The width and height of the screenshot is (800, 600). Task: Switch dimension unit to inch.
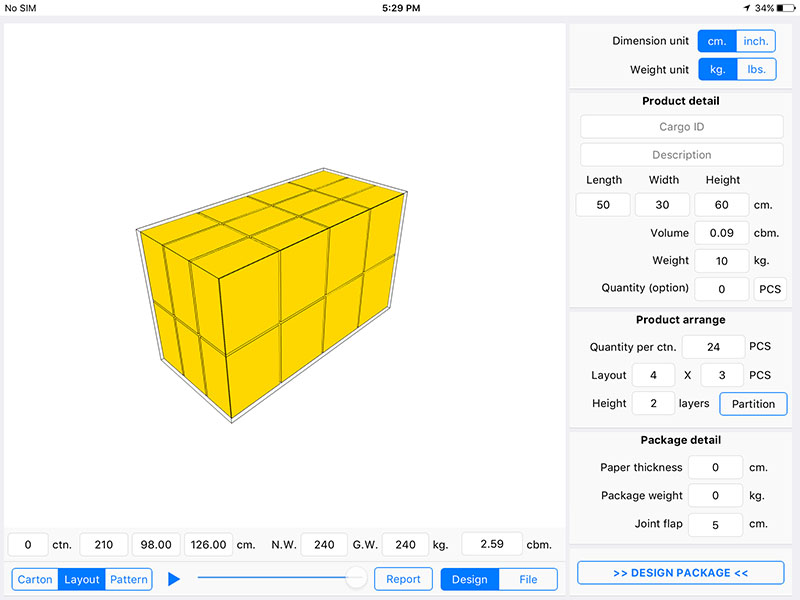(x=756, y=41)
